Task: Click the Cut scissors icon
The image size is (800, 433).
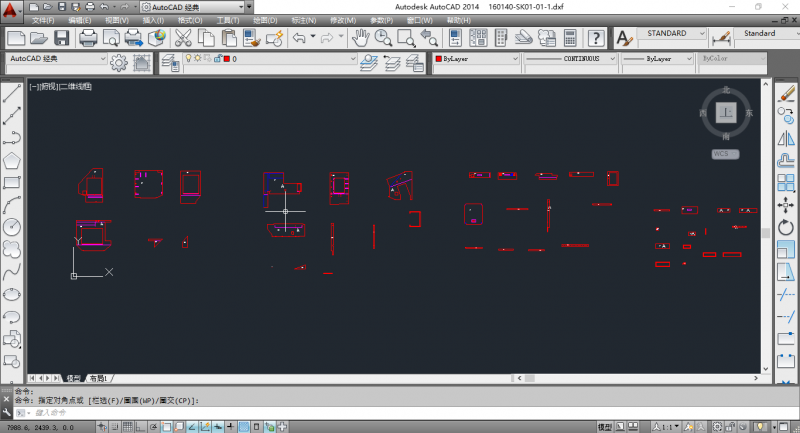Action: click(x=182, y=38)
